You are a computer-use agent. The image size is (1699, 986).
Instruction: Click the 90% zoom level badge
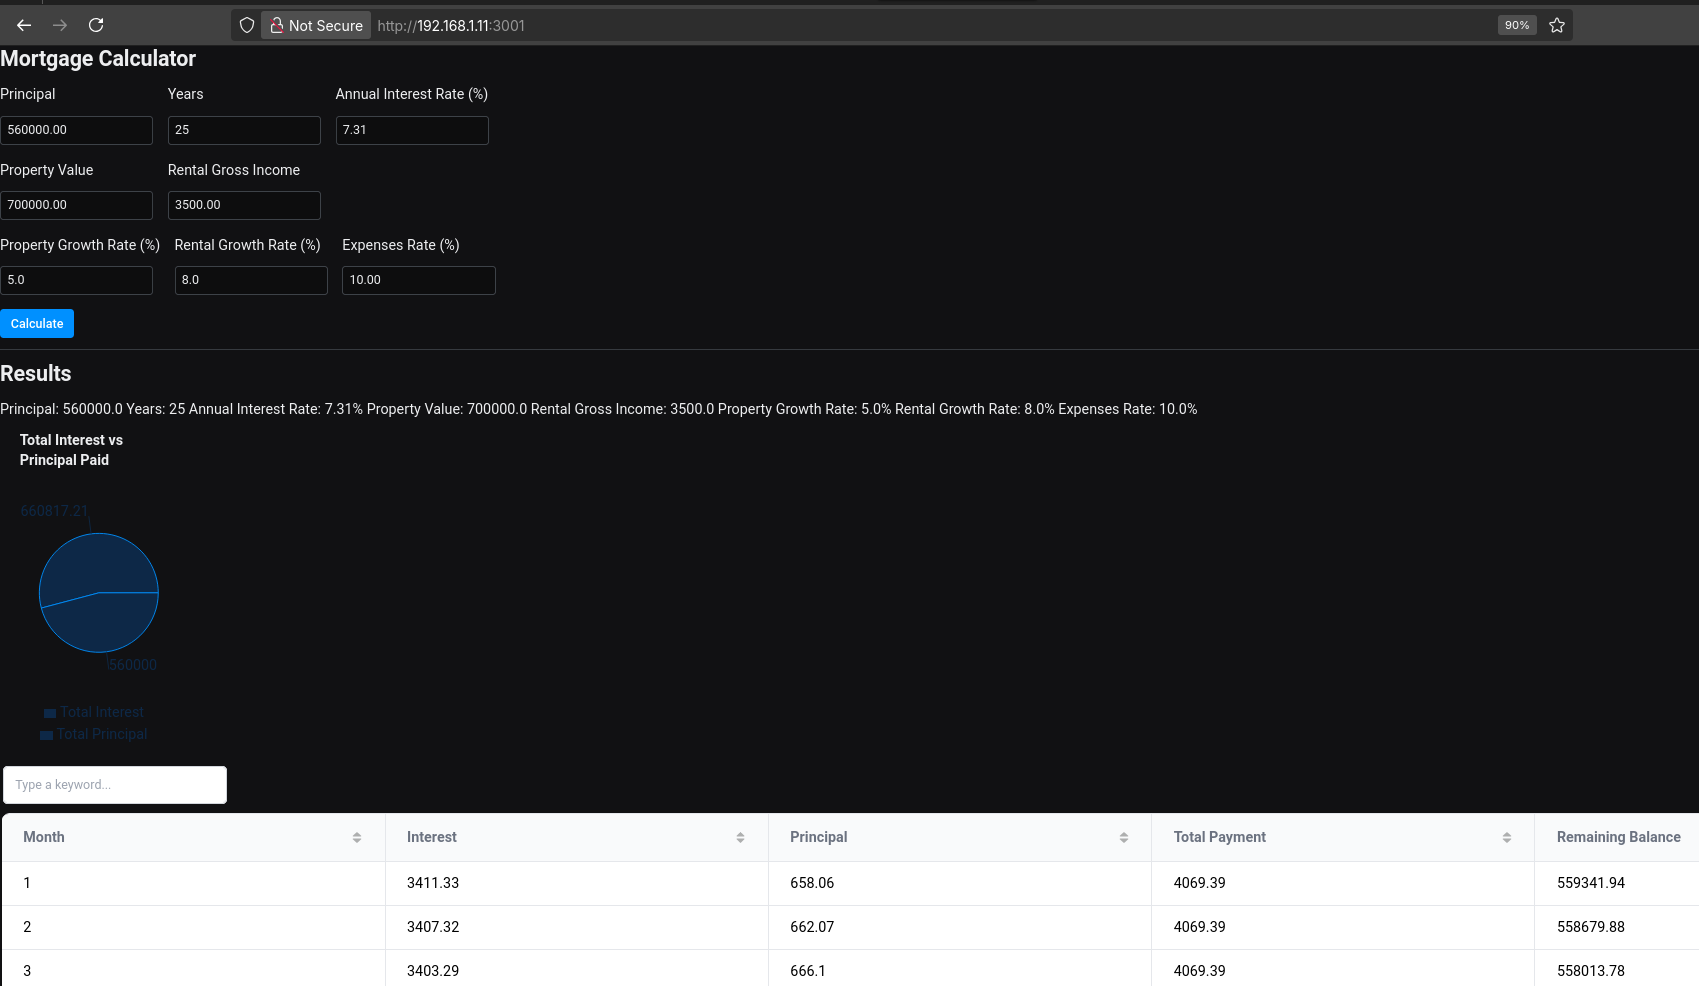point(1517,25)
